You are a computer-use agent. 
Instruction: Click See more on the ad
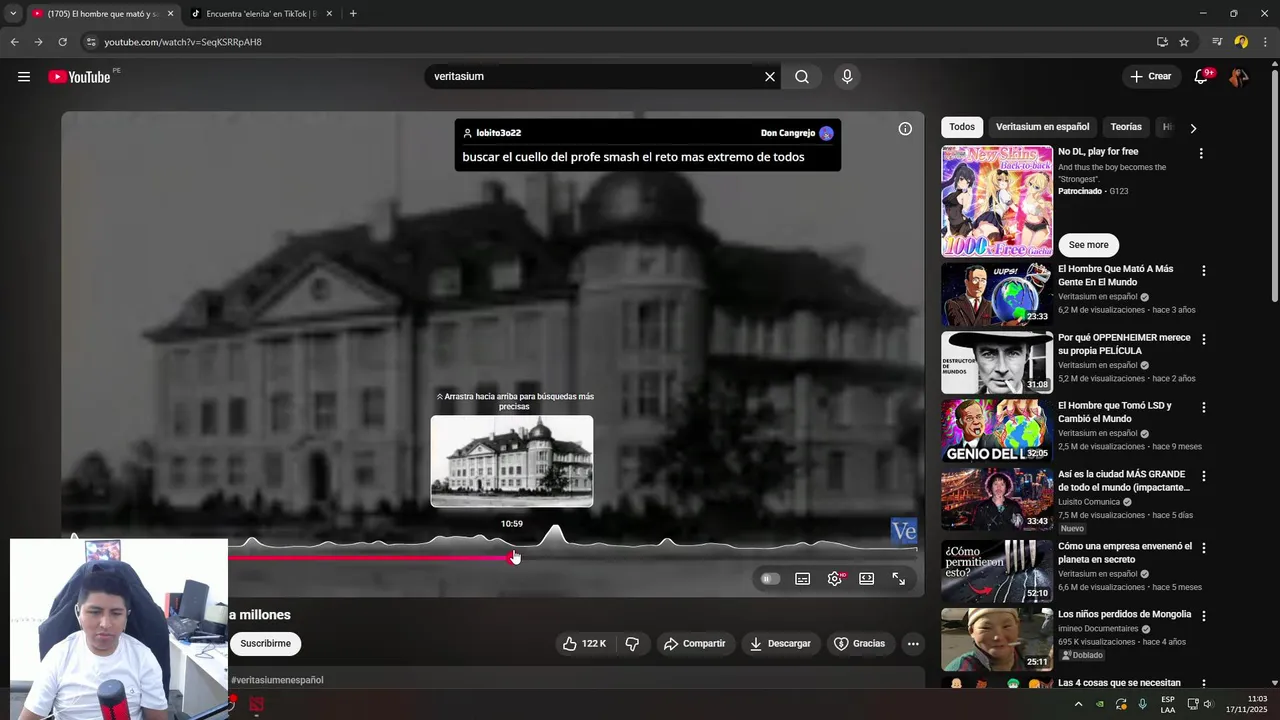pos(1088,245)
